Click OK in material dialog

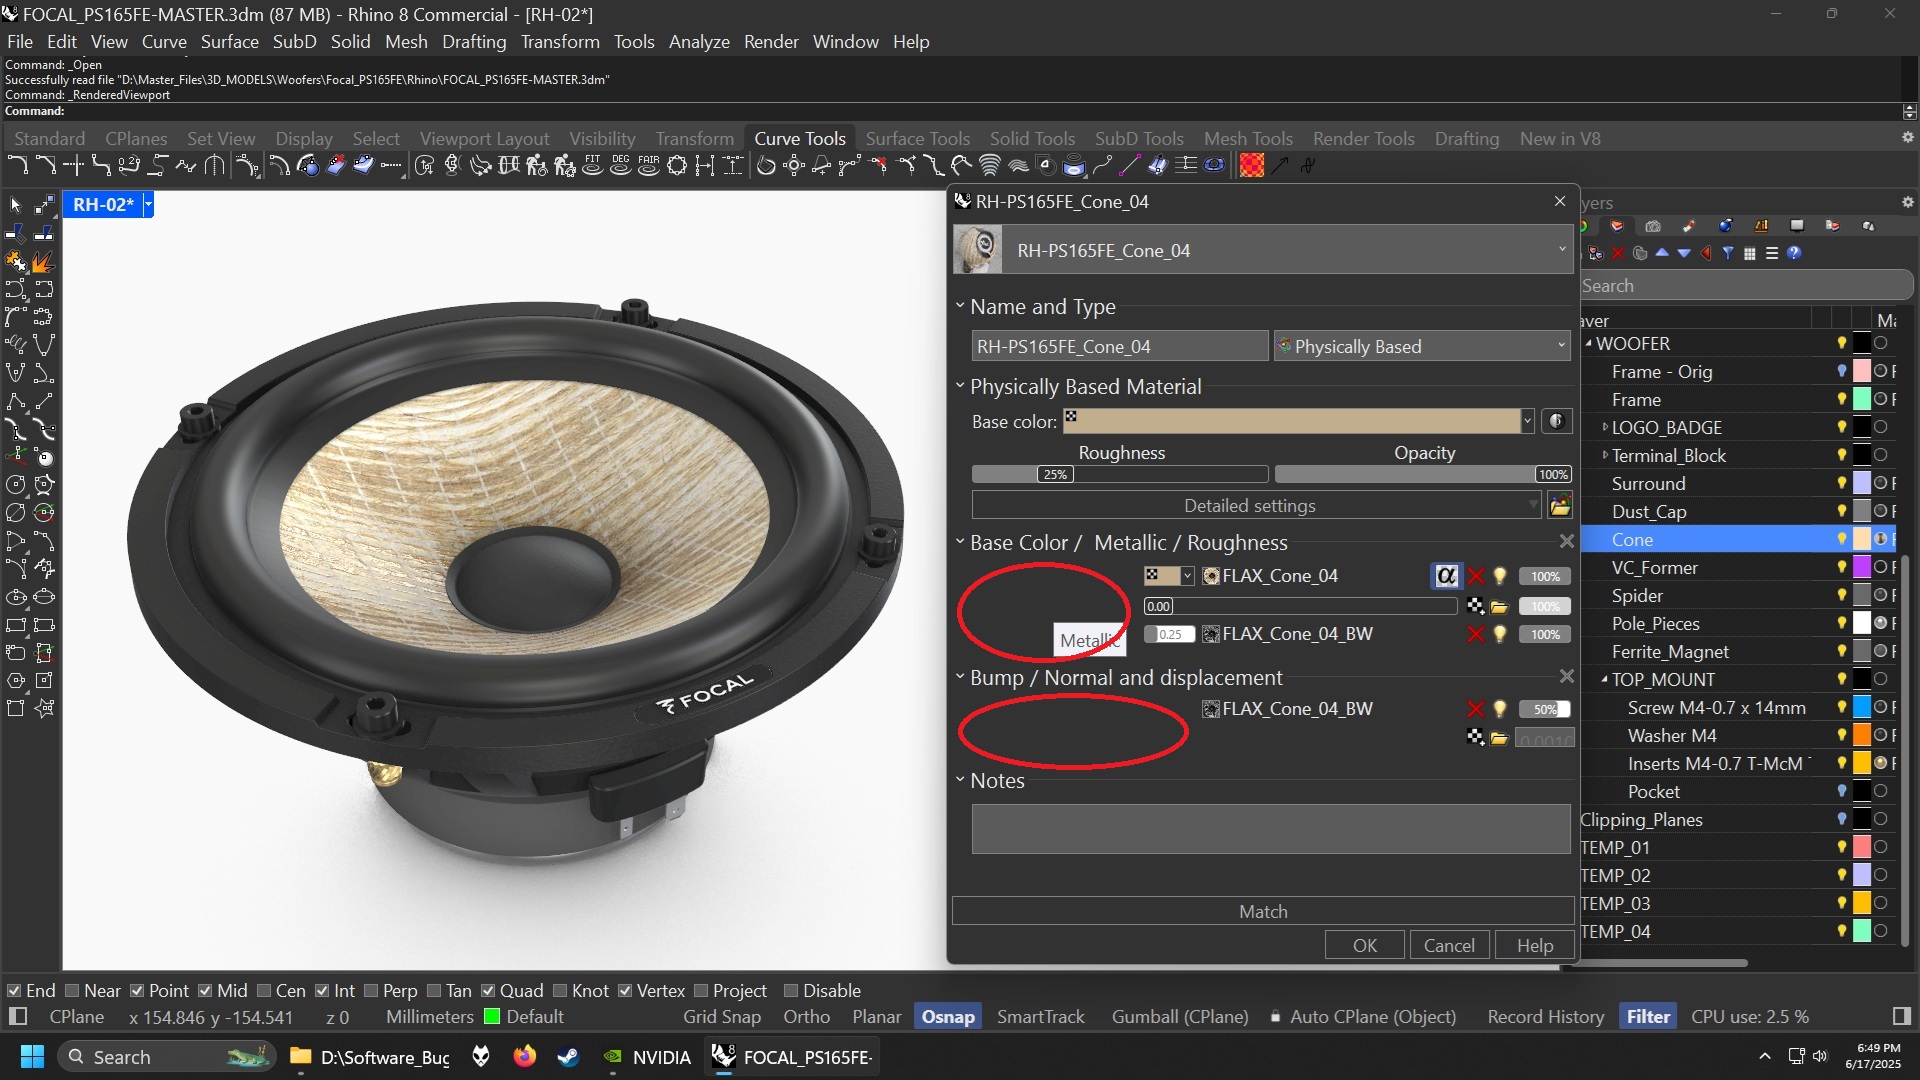point(1364,945)
